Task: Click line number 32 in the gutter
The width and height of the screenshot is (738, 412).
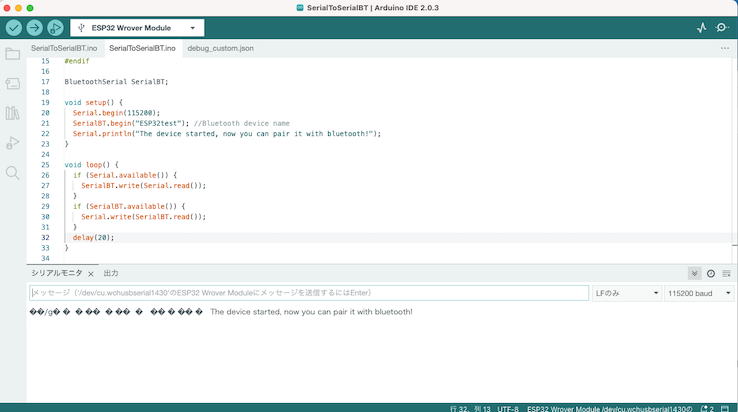Action: tap(45, 237)
